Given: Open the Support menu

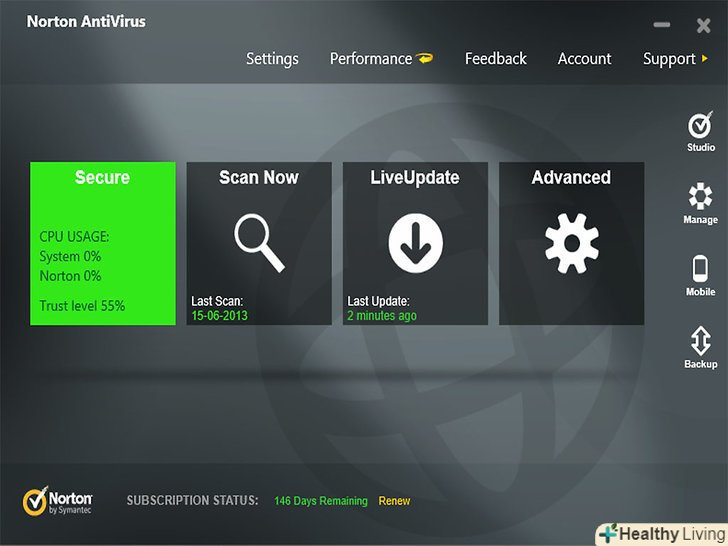Looking at the screenshot, I should pos(669,59).
